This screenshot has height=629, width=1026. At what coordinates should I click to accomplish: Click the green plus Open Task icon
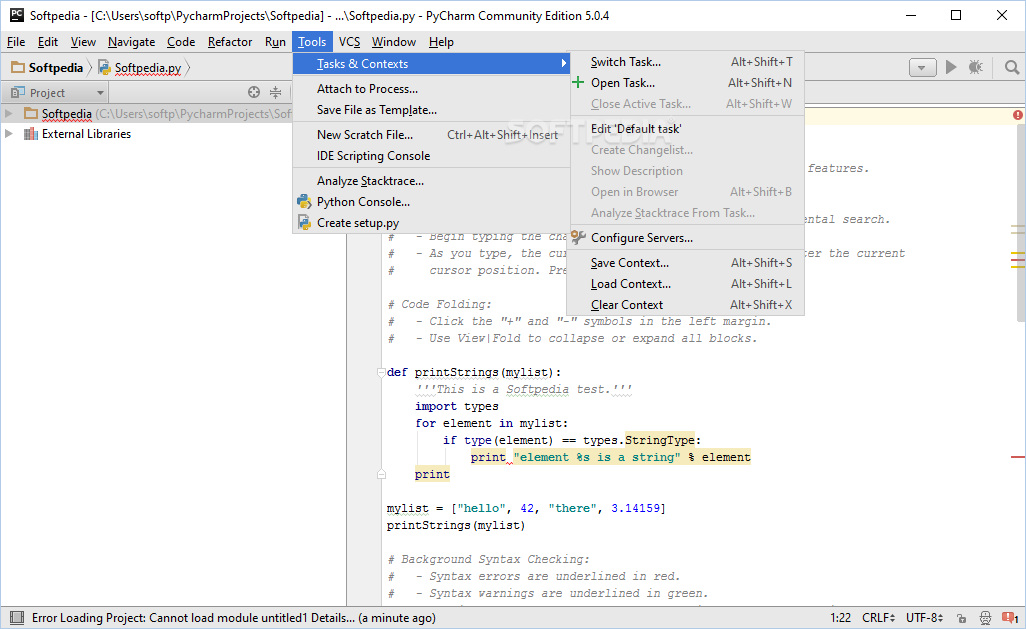coord(578,82)
